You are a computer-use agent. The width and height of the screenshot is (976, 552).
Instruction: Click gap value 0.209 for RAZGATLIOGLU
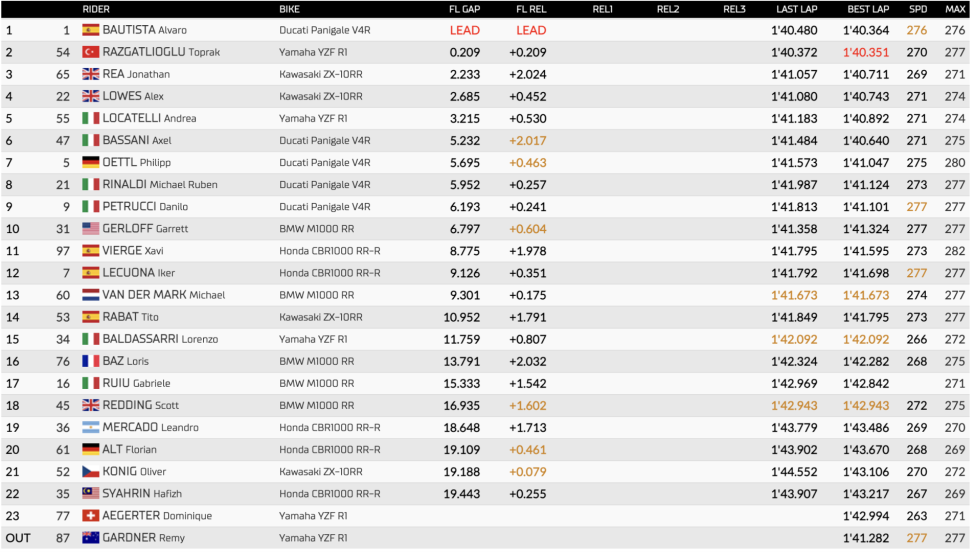(x=465, y=52)
